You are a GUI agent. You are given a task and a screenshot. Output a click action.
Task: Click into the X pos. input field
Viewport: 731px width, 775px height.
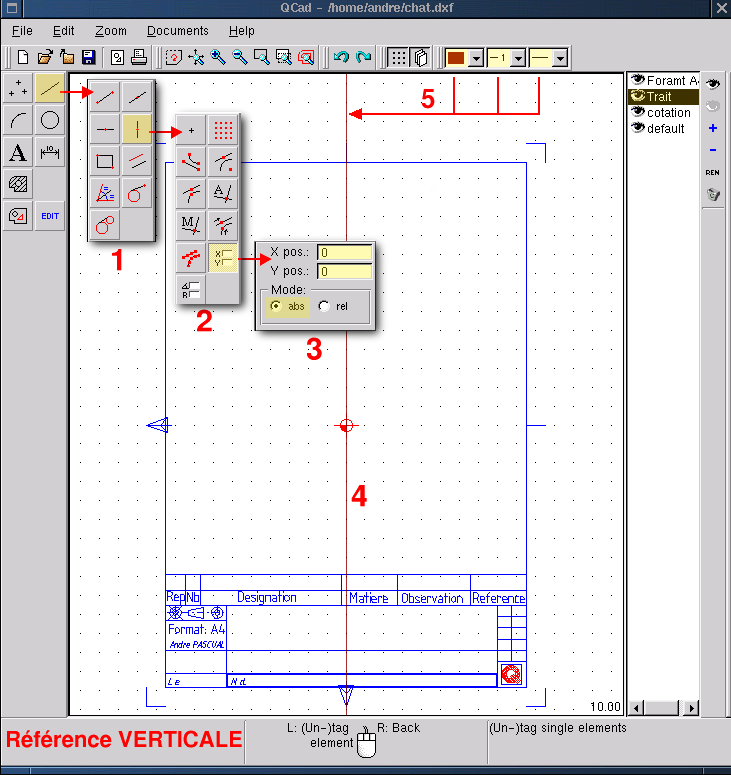[x=344, y=253]
